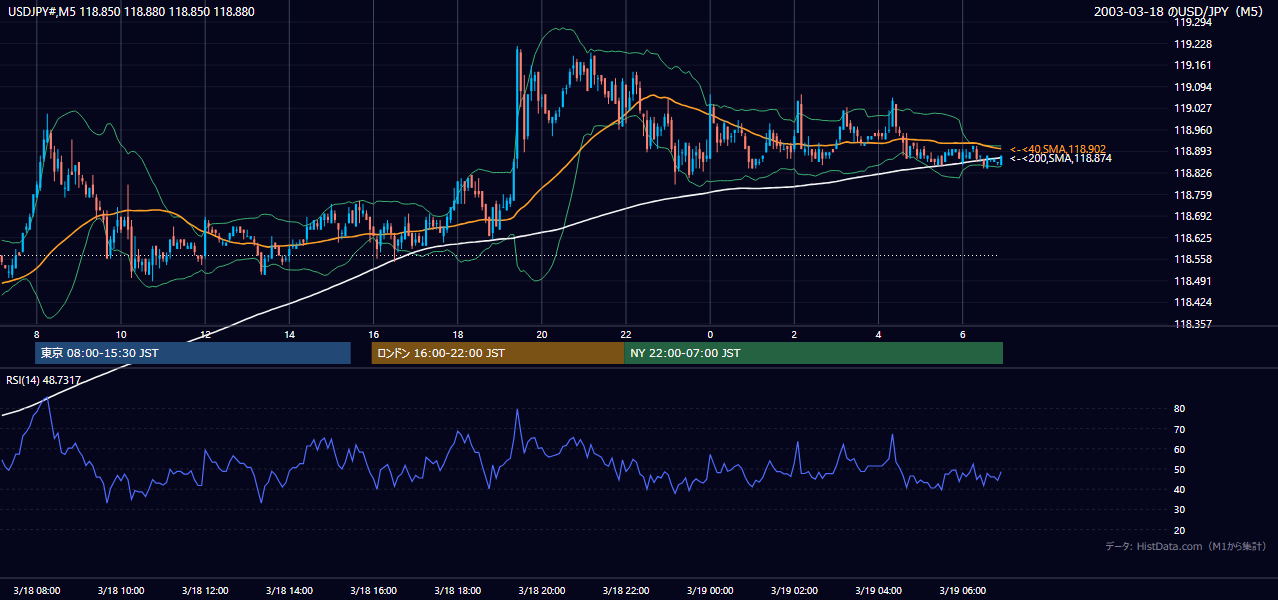Click price axis label 118.759
Screen dimensions: 1278x600
click(1192, 195)
